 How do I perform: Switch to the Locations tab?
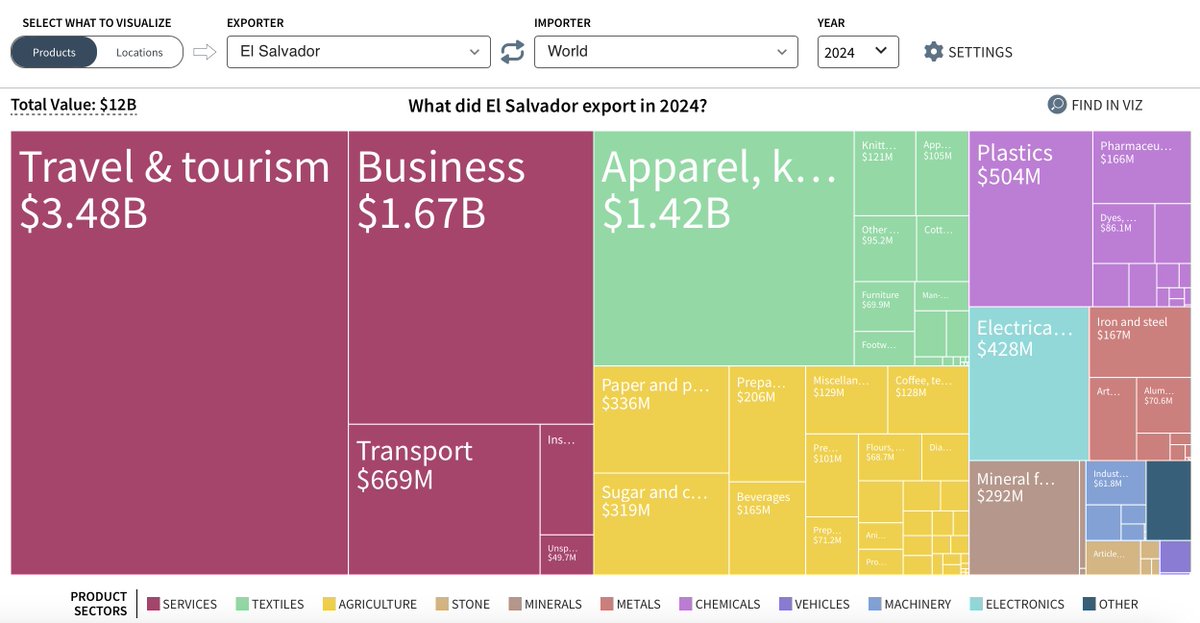pyautogui.click(x=139, y=52)
